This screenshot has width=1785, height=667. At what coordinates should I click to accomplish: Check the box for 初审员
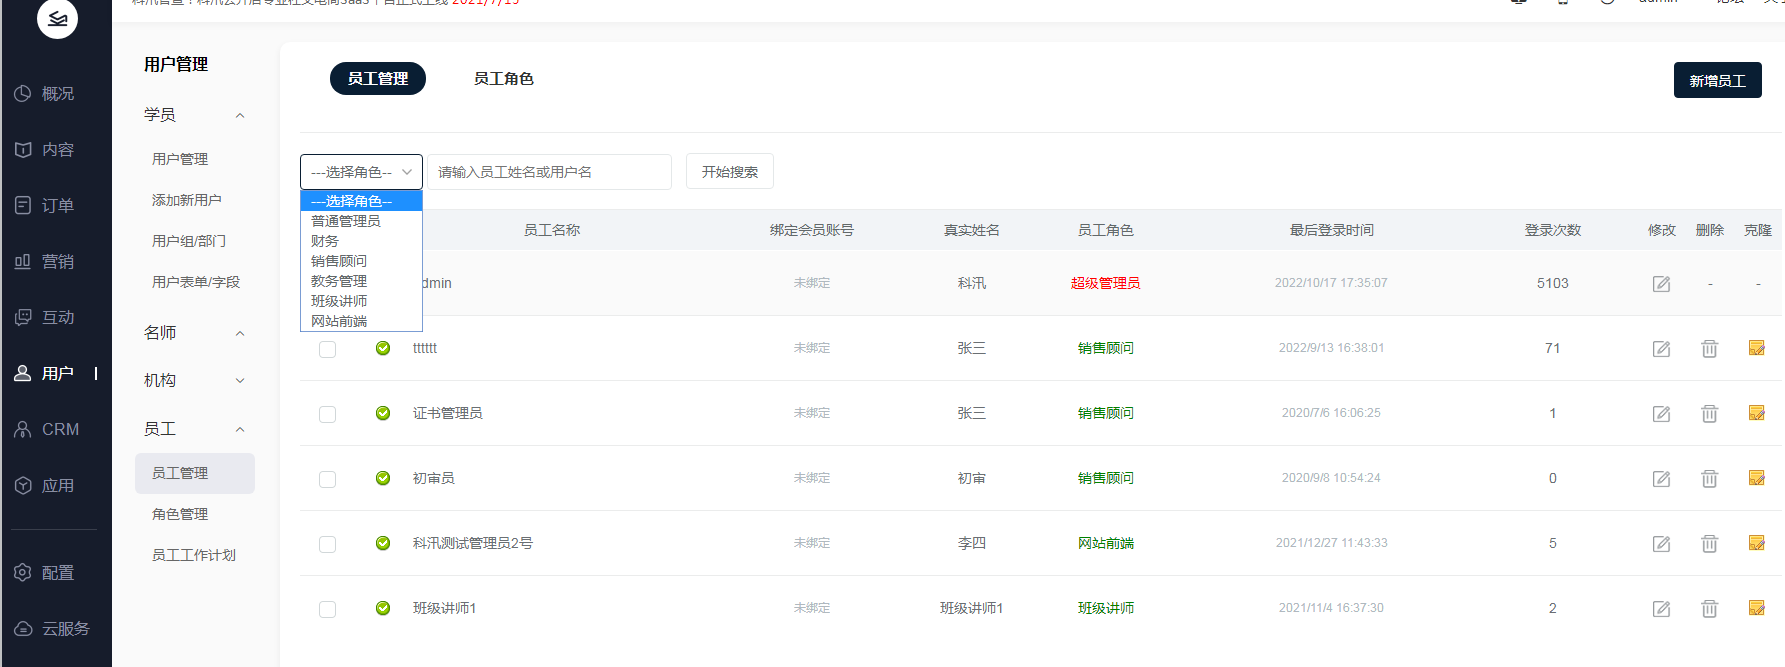pos(327,479)
